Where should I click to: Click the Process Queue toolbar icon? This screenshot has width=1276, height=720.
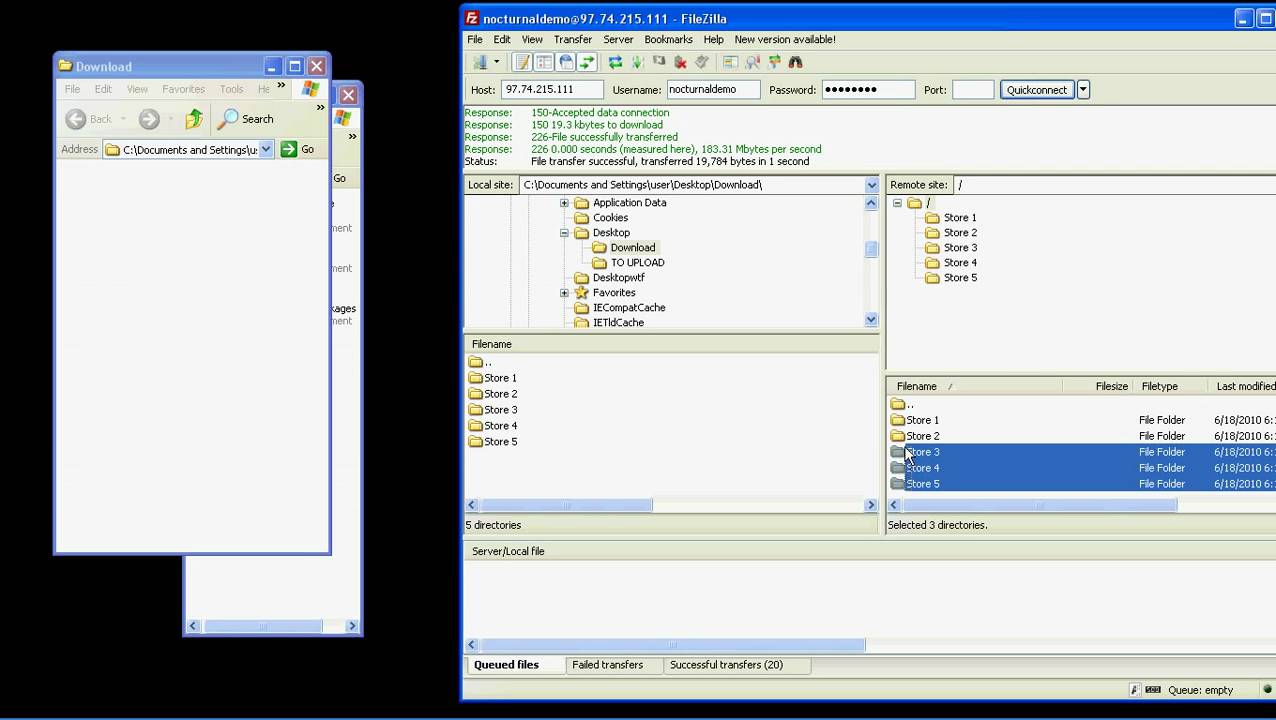pos(637,62)
